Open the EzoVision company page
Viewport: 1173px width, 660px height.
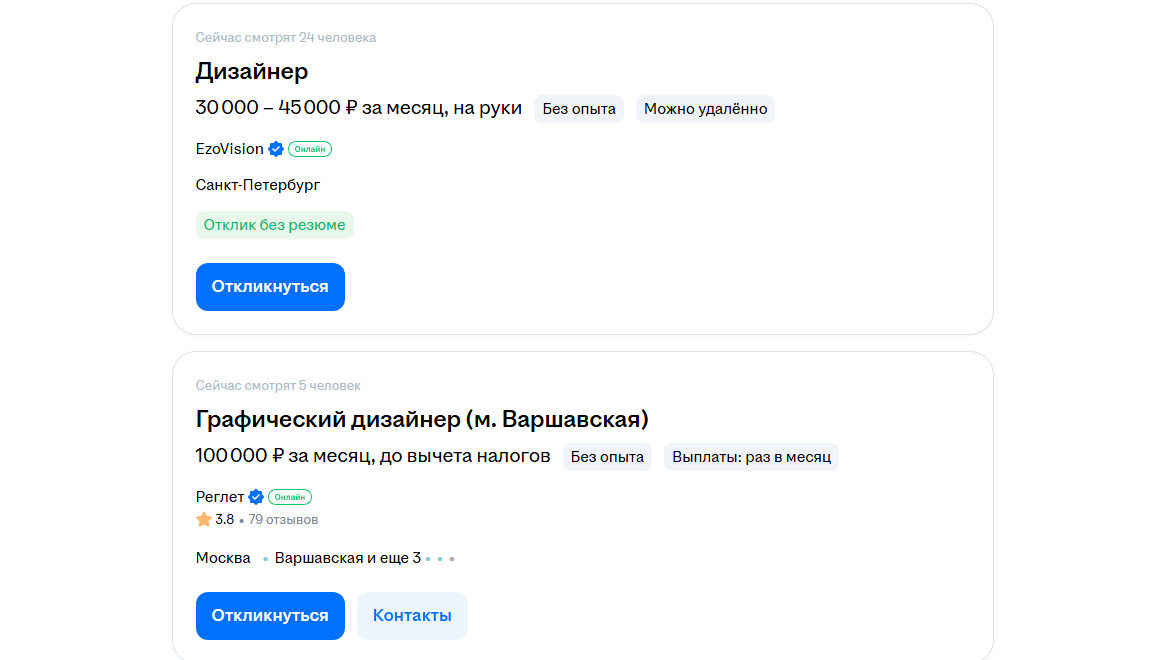coord(229,149)
